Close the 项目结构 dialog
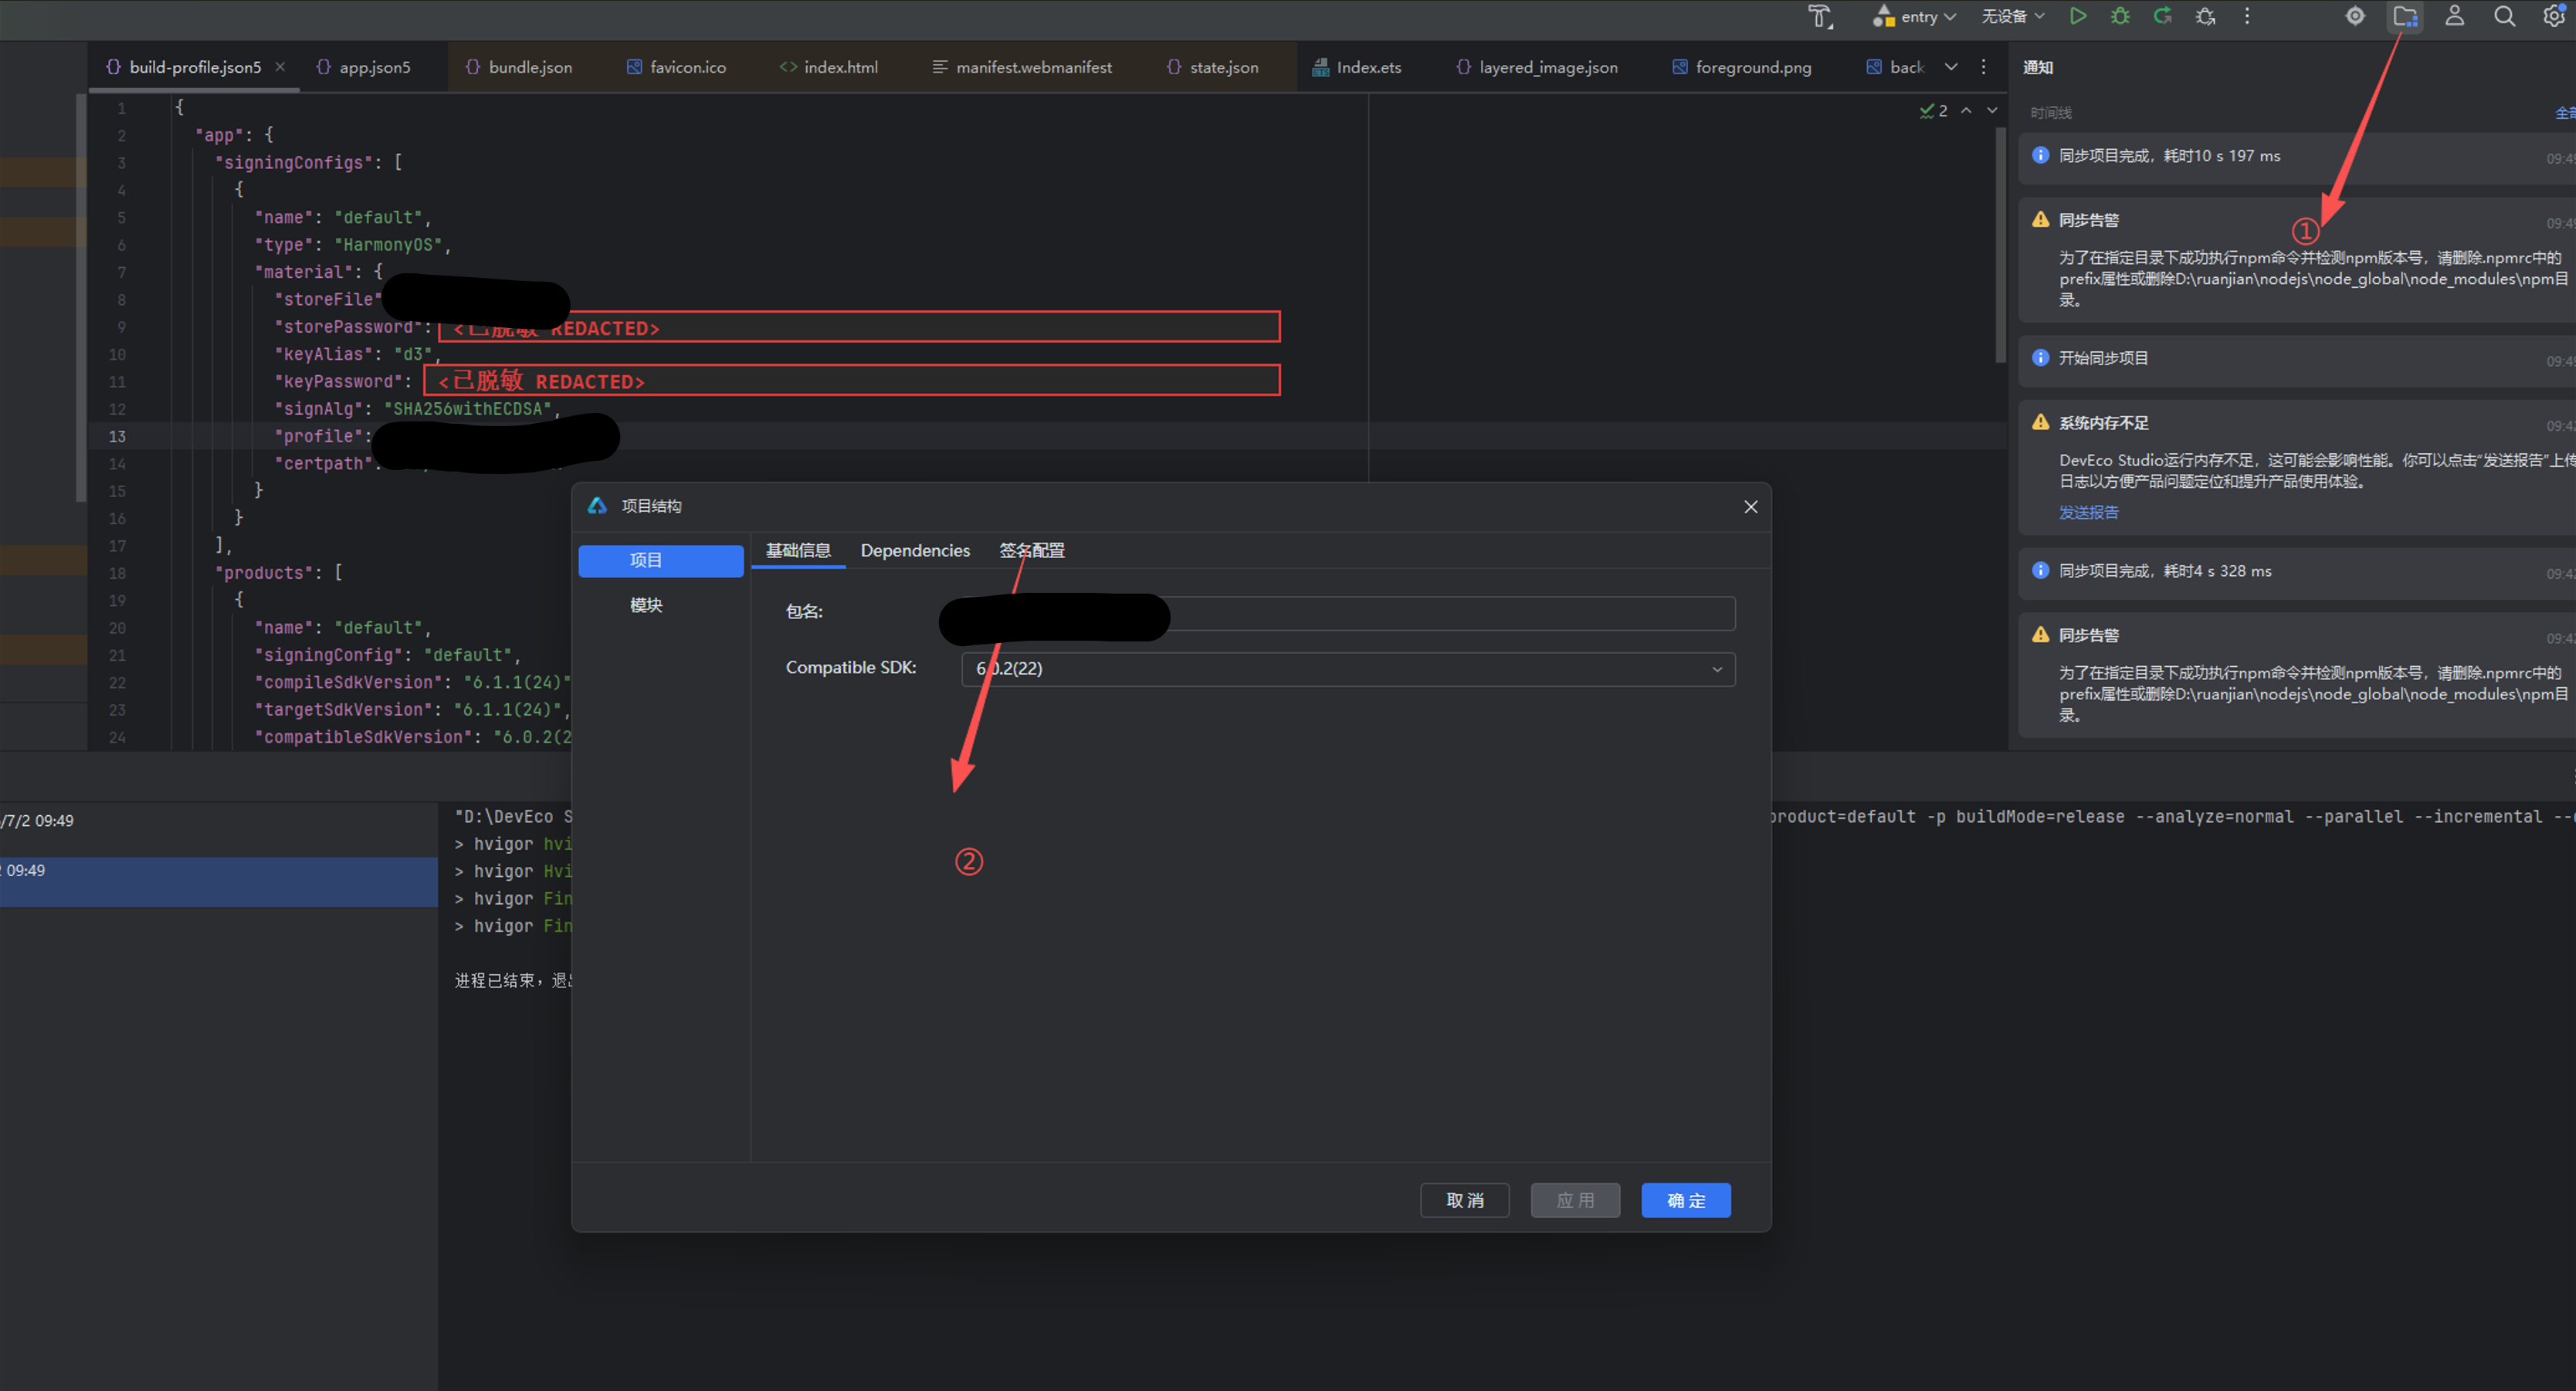 pos(1750,507)
